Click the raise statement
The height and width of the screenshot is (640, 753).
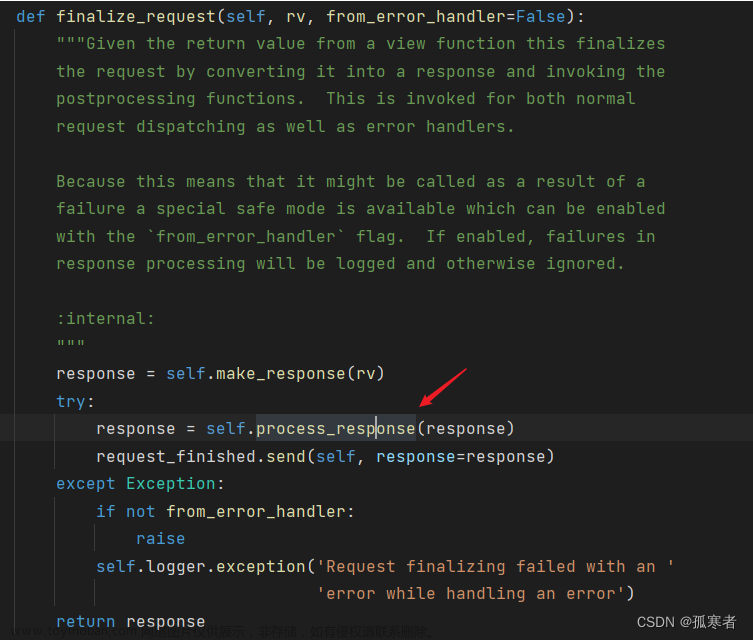[x=160, y=539]
